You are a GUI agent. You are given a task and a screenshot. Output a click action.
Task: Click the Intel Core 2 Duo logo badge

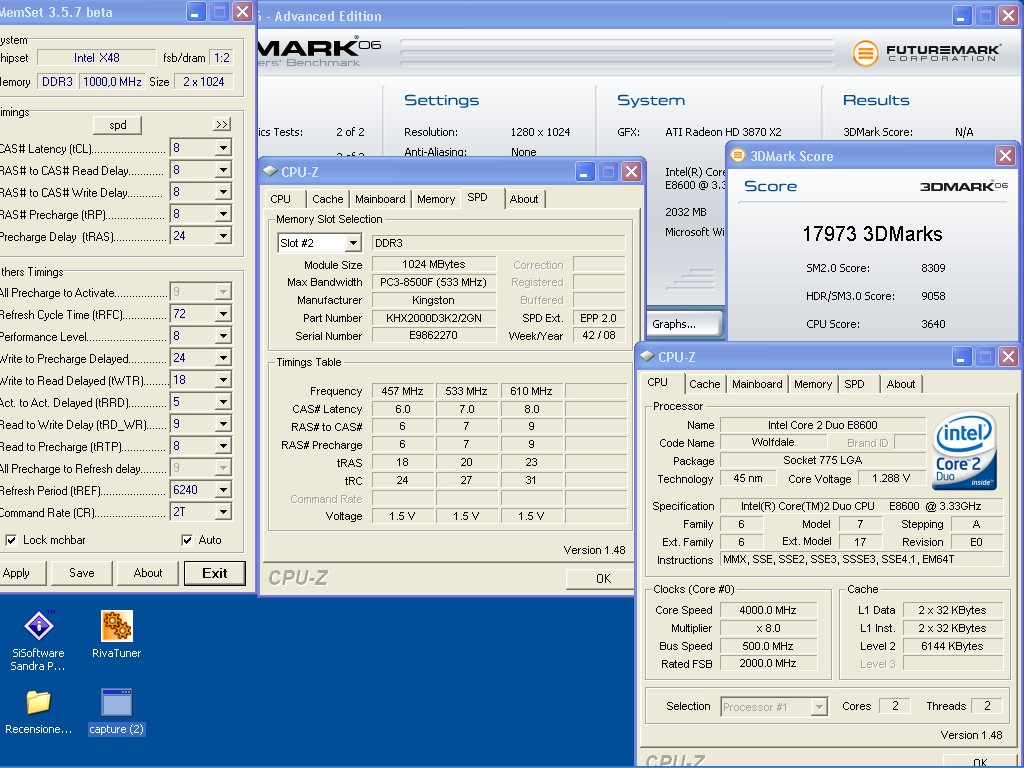pyautogui.click(x=964, y=451)
